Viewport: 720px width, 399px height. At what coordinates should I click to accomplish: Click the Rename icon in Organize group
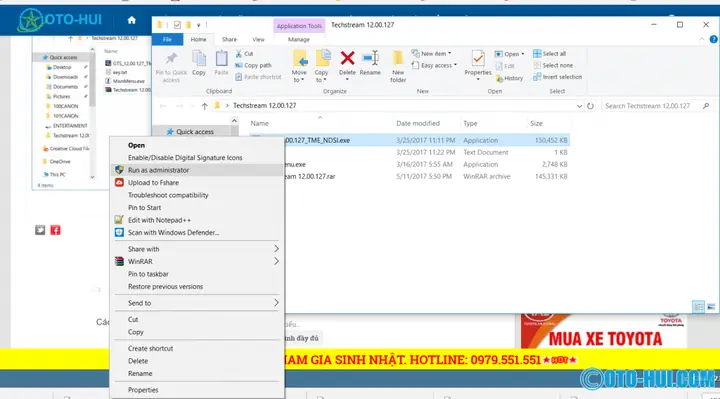[370, 58]
